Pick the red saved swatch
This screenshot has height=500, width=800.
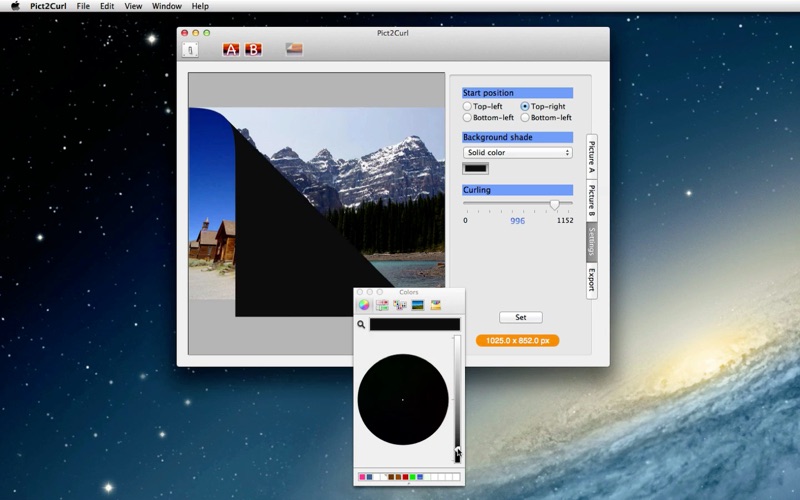pos(406,477)
